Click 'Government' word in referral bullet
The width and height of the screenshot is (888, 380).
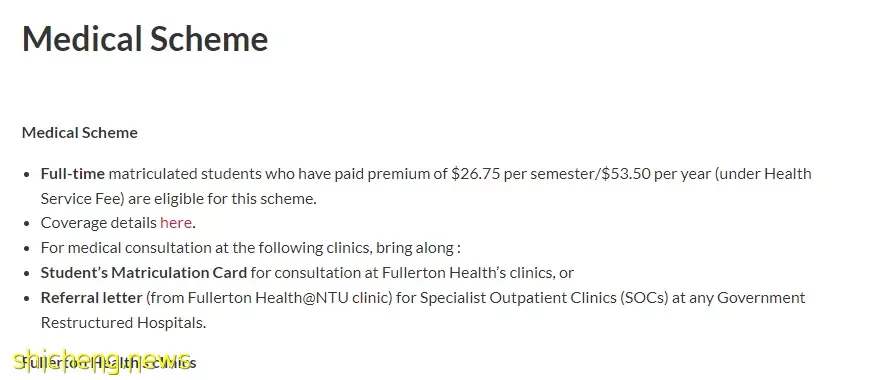pyautogui.click(x=761, y=297)
